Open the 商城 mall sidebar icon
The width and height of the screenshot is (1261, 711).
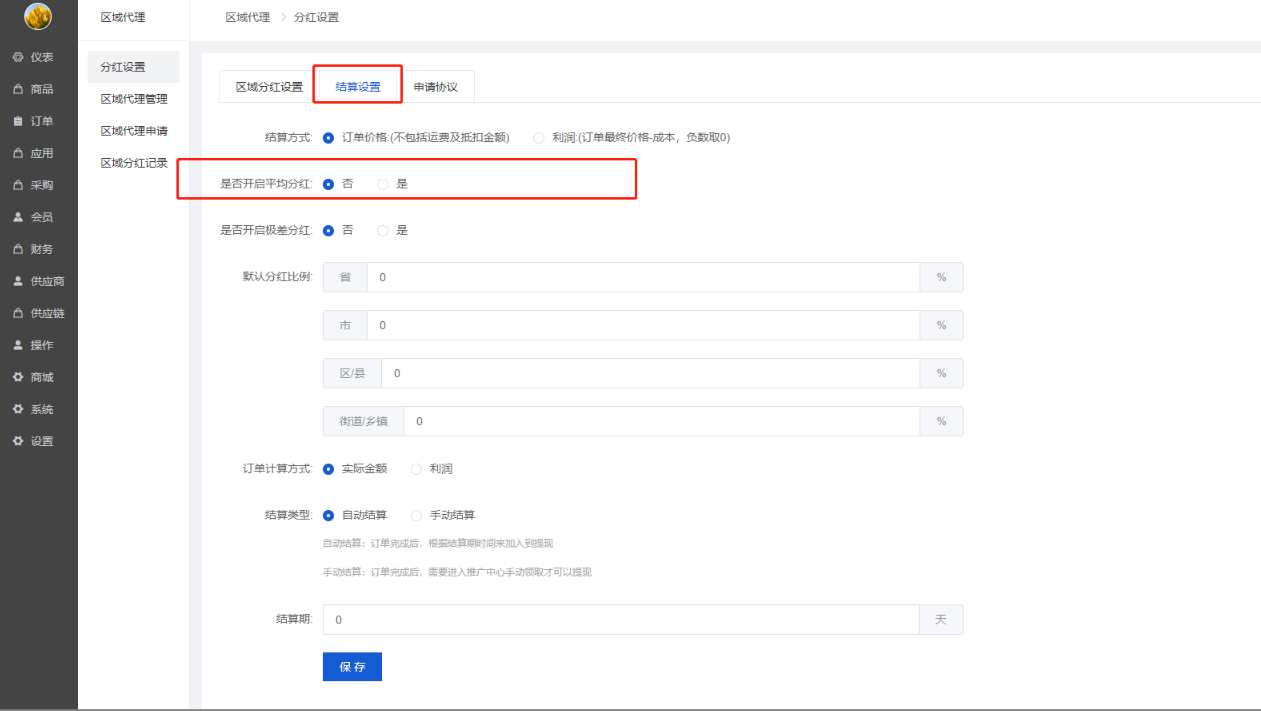coord(18,378)
